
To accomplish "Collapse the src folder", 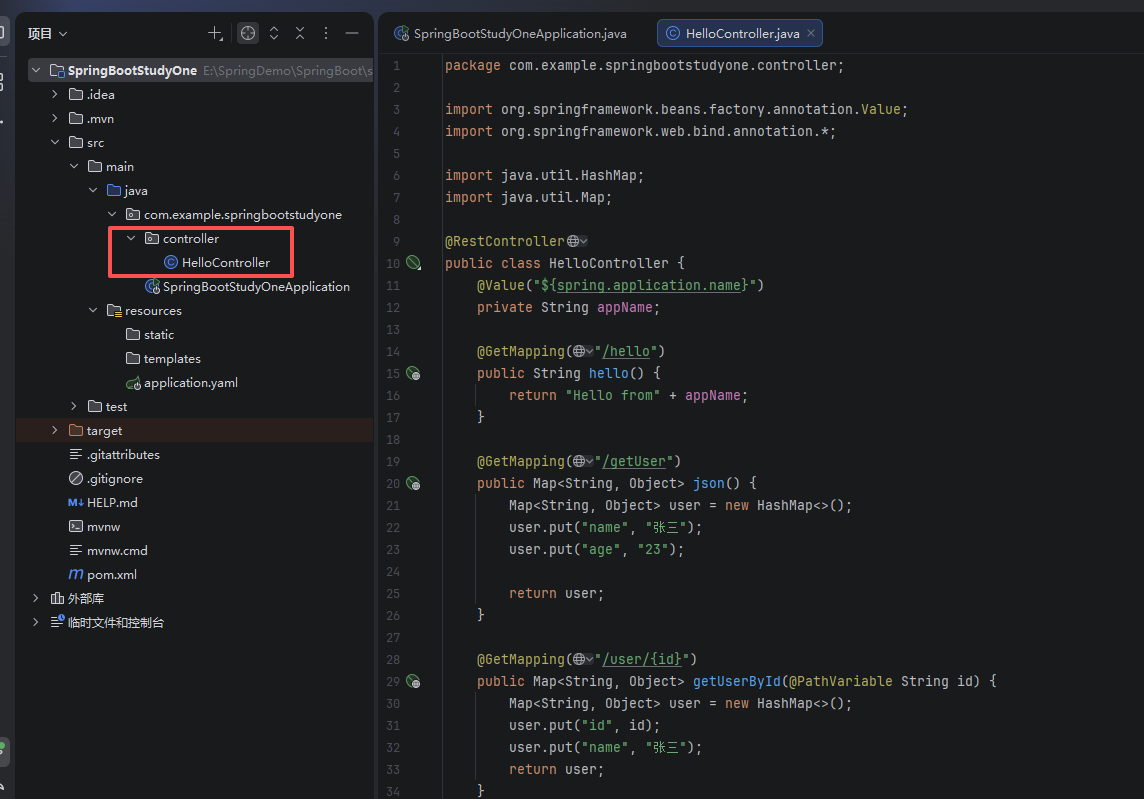I will [x=55, y=142].
